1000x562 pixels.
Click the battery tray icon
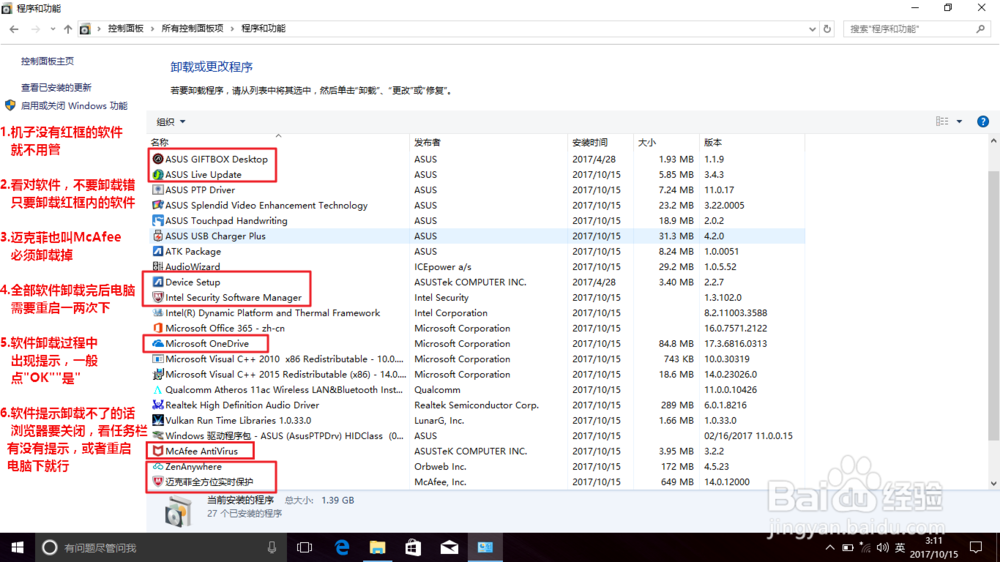(x=847, y=547)
